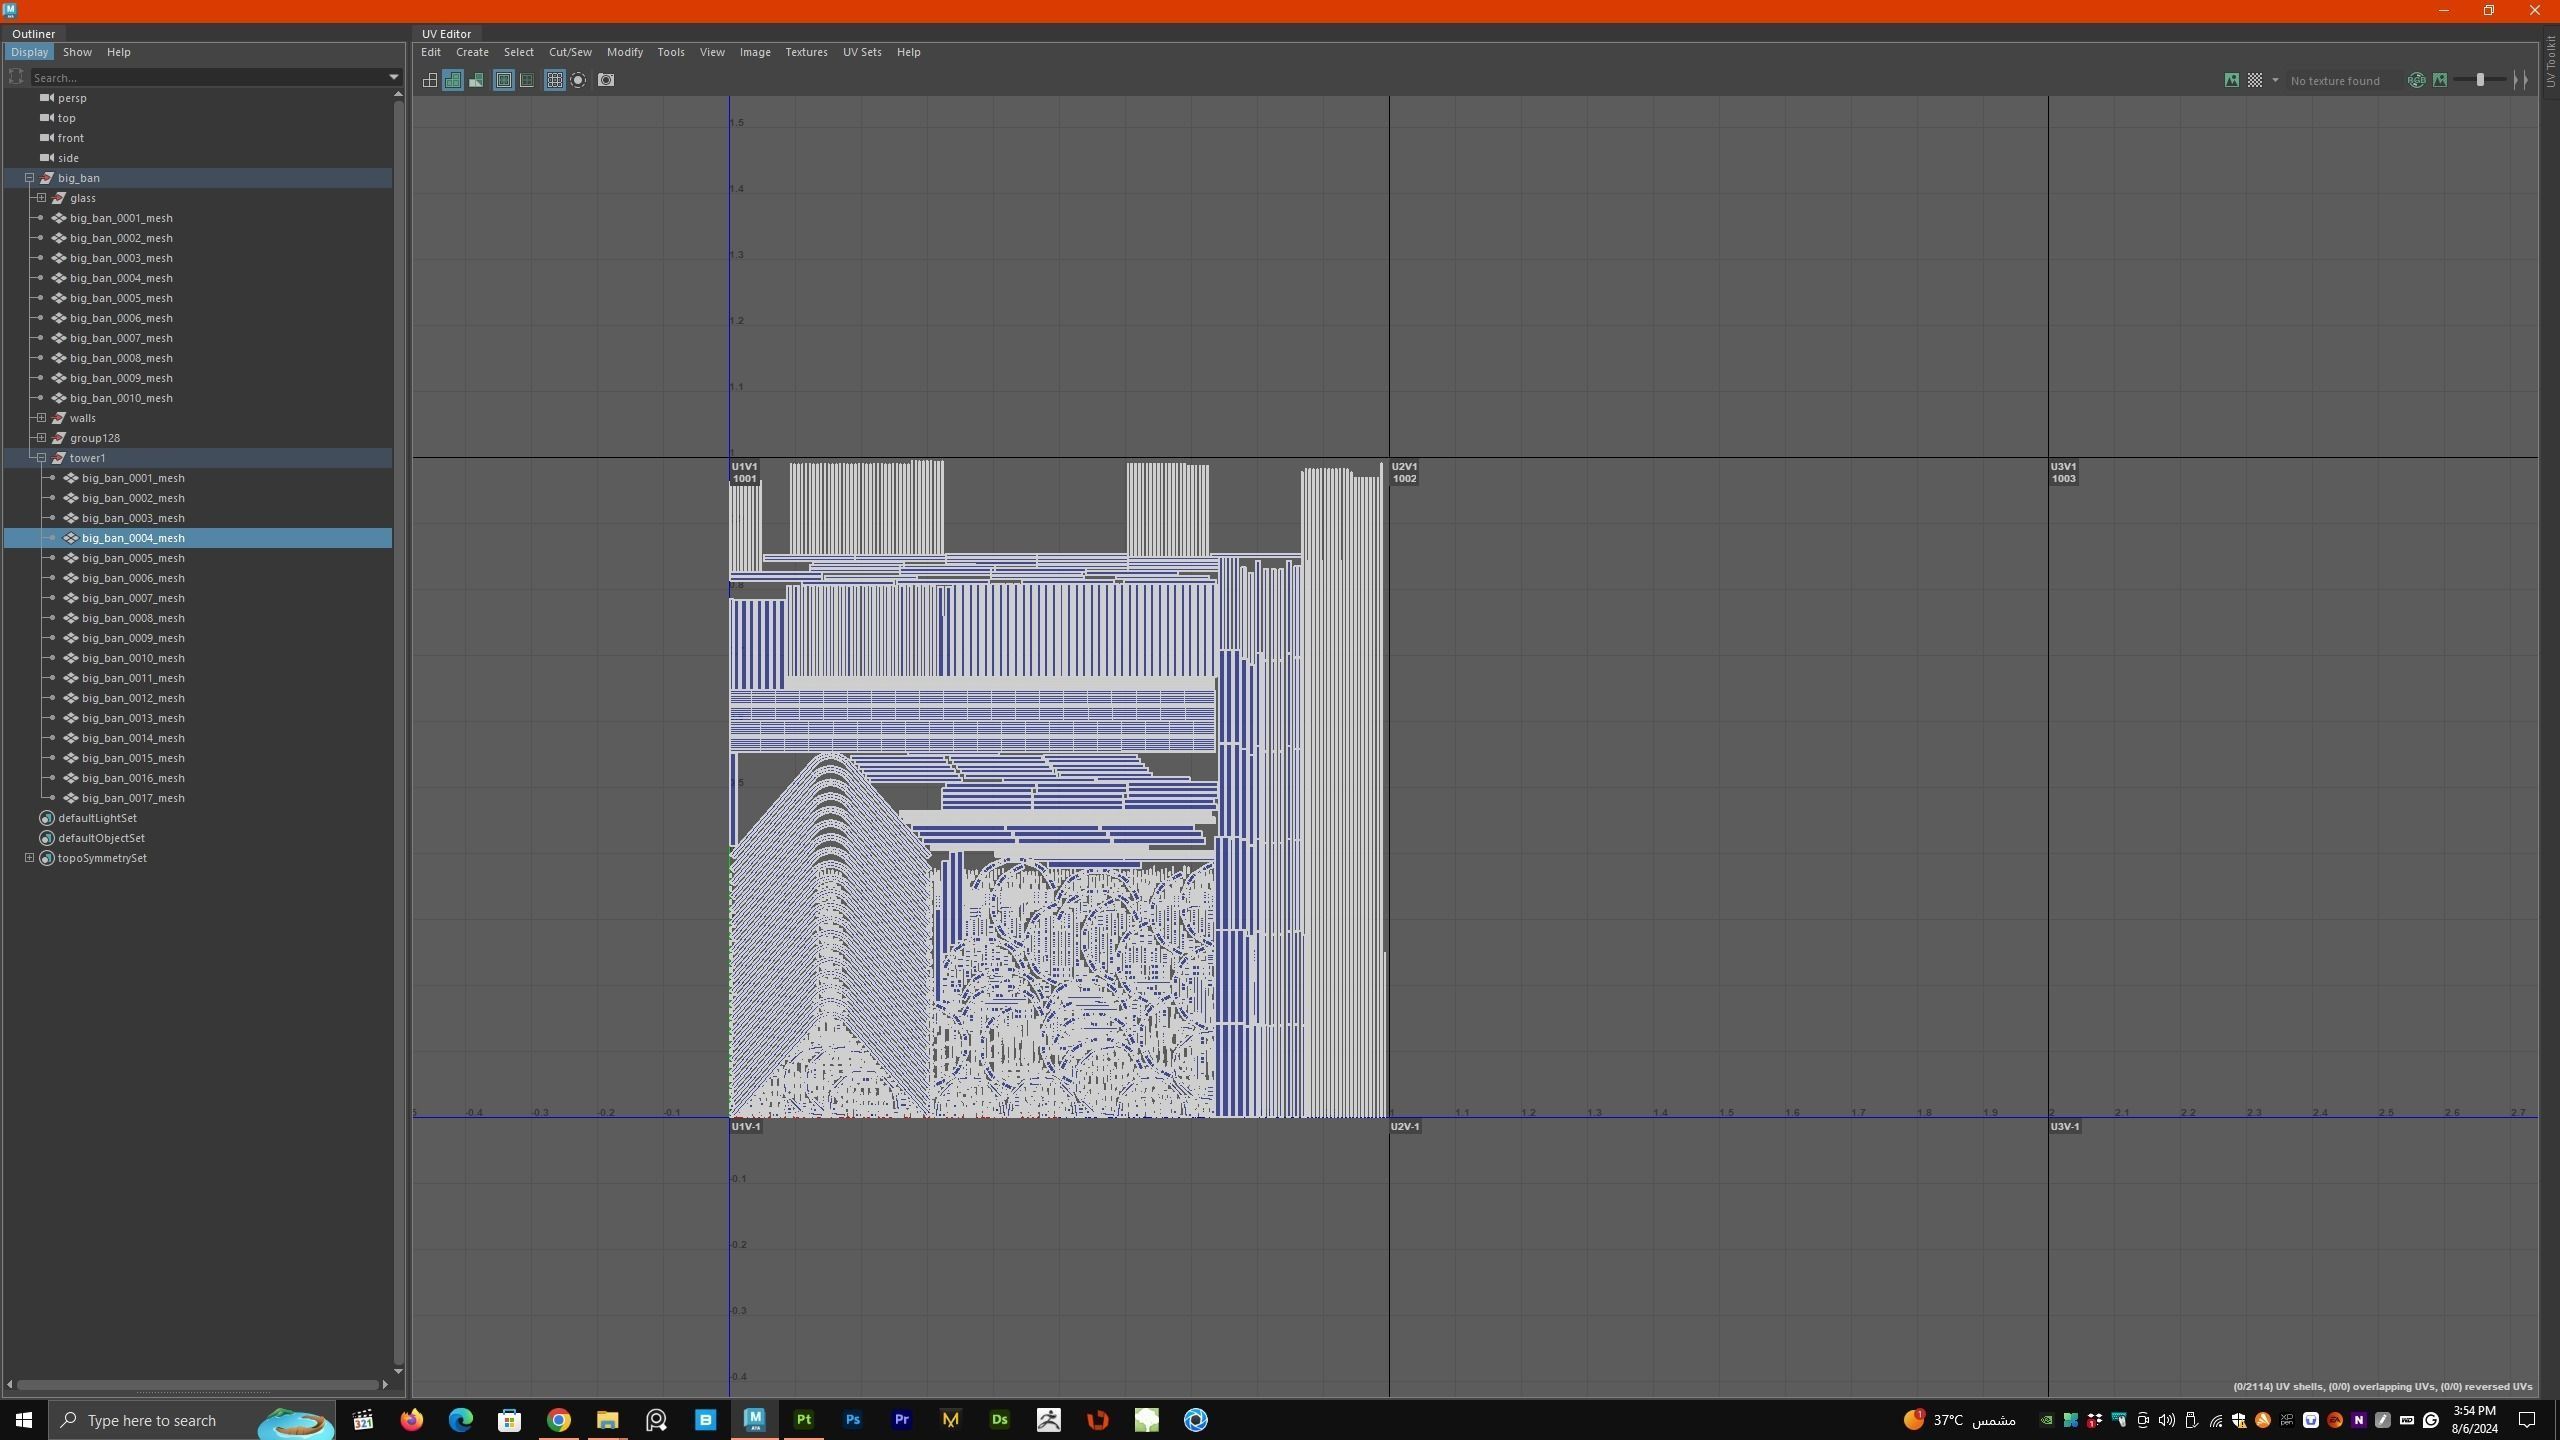Toggle texture borders display icon
The image size is (2560, 1440).
click(x=503, y=80)
